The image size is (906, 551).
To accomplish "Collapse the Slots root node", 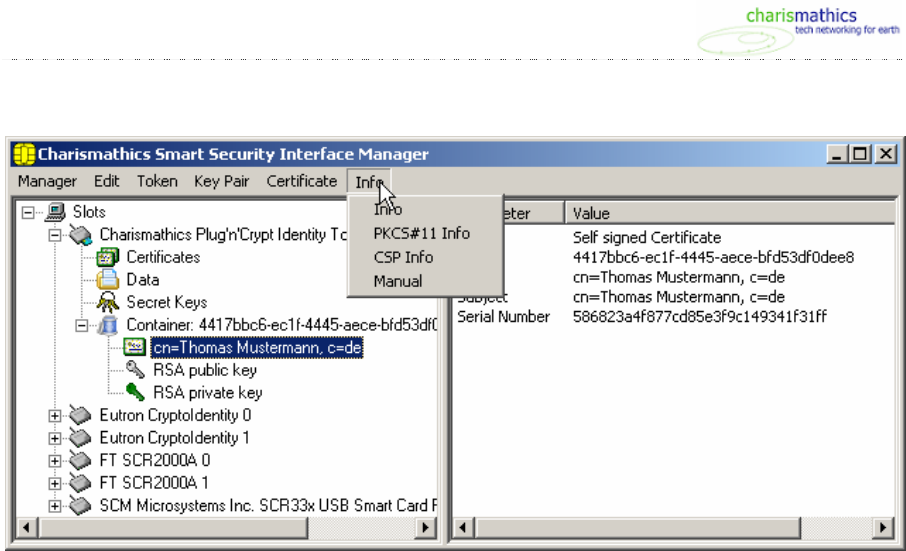I will (x=28, y=213).
